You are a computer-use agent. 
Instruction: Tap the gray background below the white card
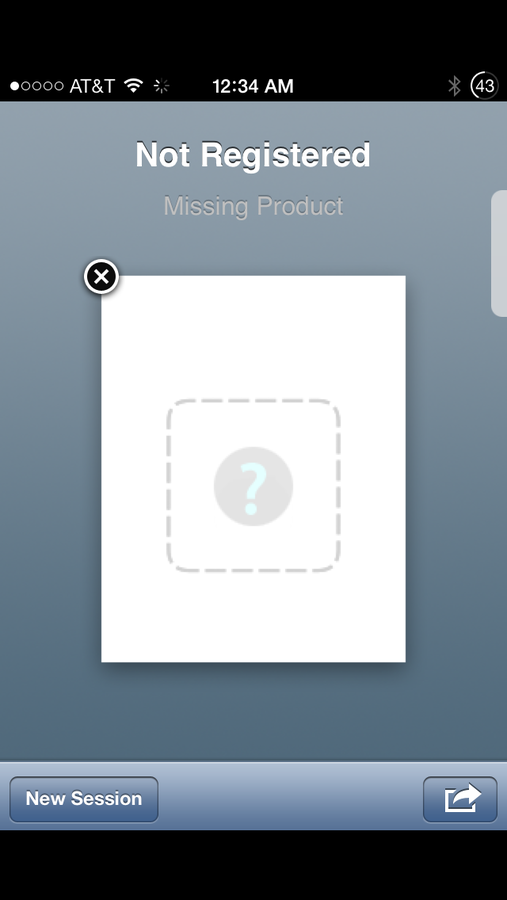tap(253, 712)
